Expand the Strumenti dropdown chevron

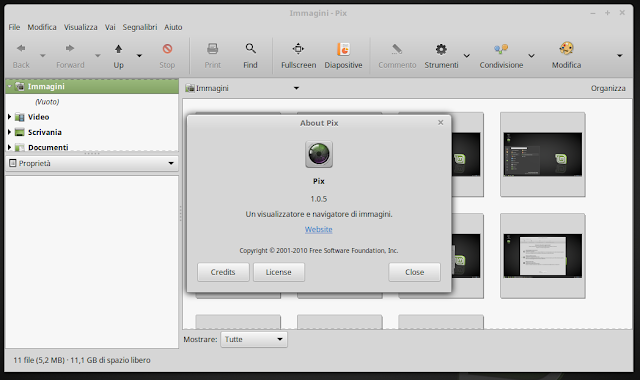(x=467, y=56)
